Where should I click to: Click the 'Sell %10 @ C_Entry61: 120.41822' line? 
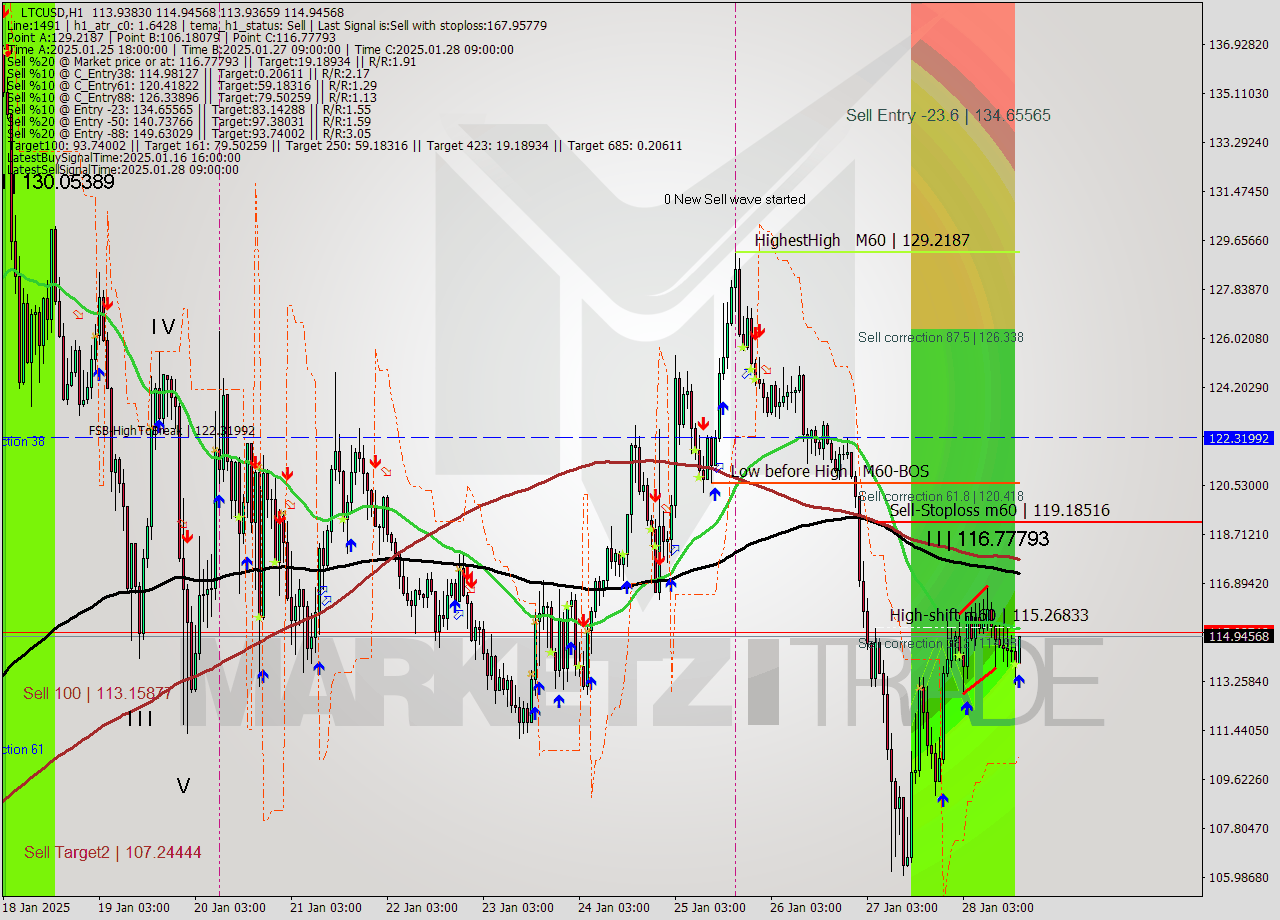tap(191, 85)
